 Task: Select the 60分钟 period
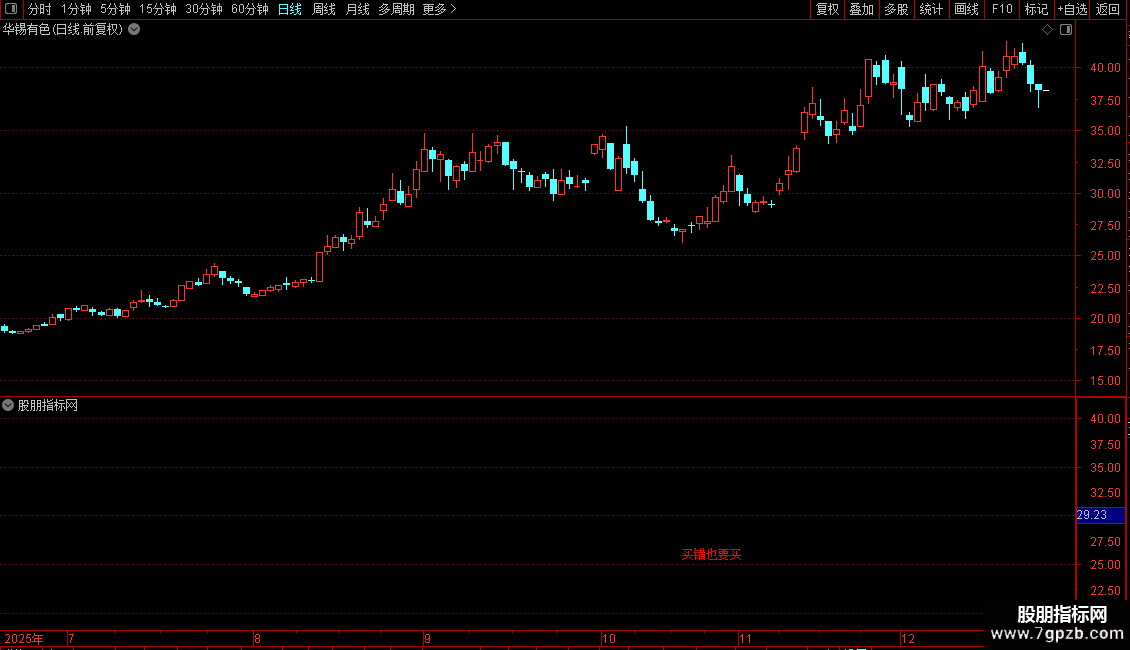click(250, 9)
